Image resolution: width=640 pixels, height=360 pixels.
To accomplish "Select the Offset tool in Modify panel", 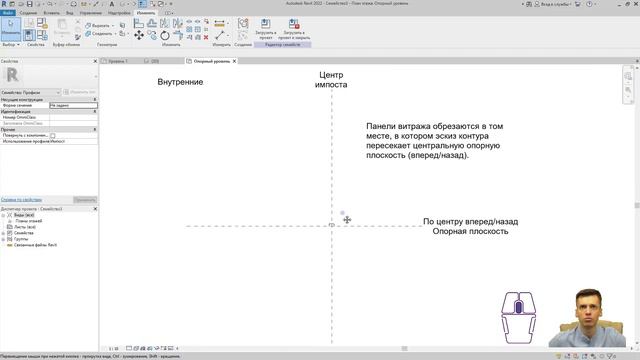I will click(152, 23).
